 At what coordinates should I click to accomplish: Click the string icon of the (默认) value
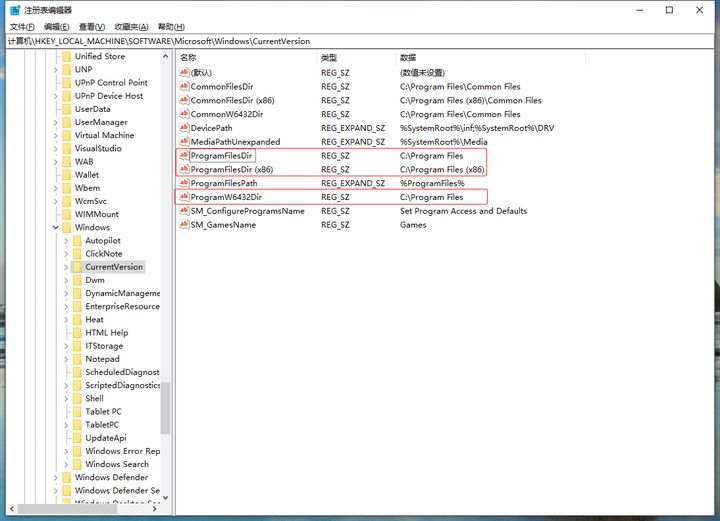(x=184, y=73)
